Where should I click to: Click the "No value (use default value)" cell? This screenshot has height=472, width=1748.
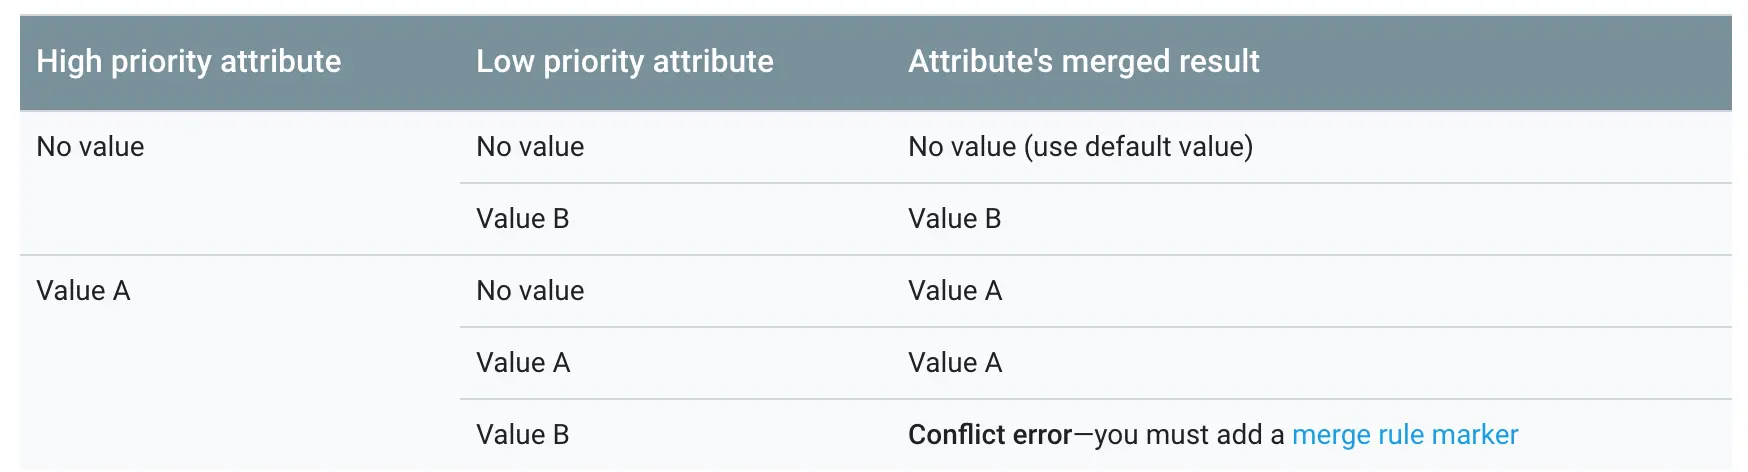pyautogui.click(x=1080, y=147)
